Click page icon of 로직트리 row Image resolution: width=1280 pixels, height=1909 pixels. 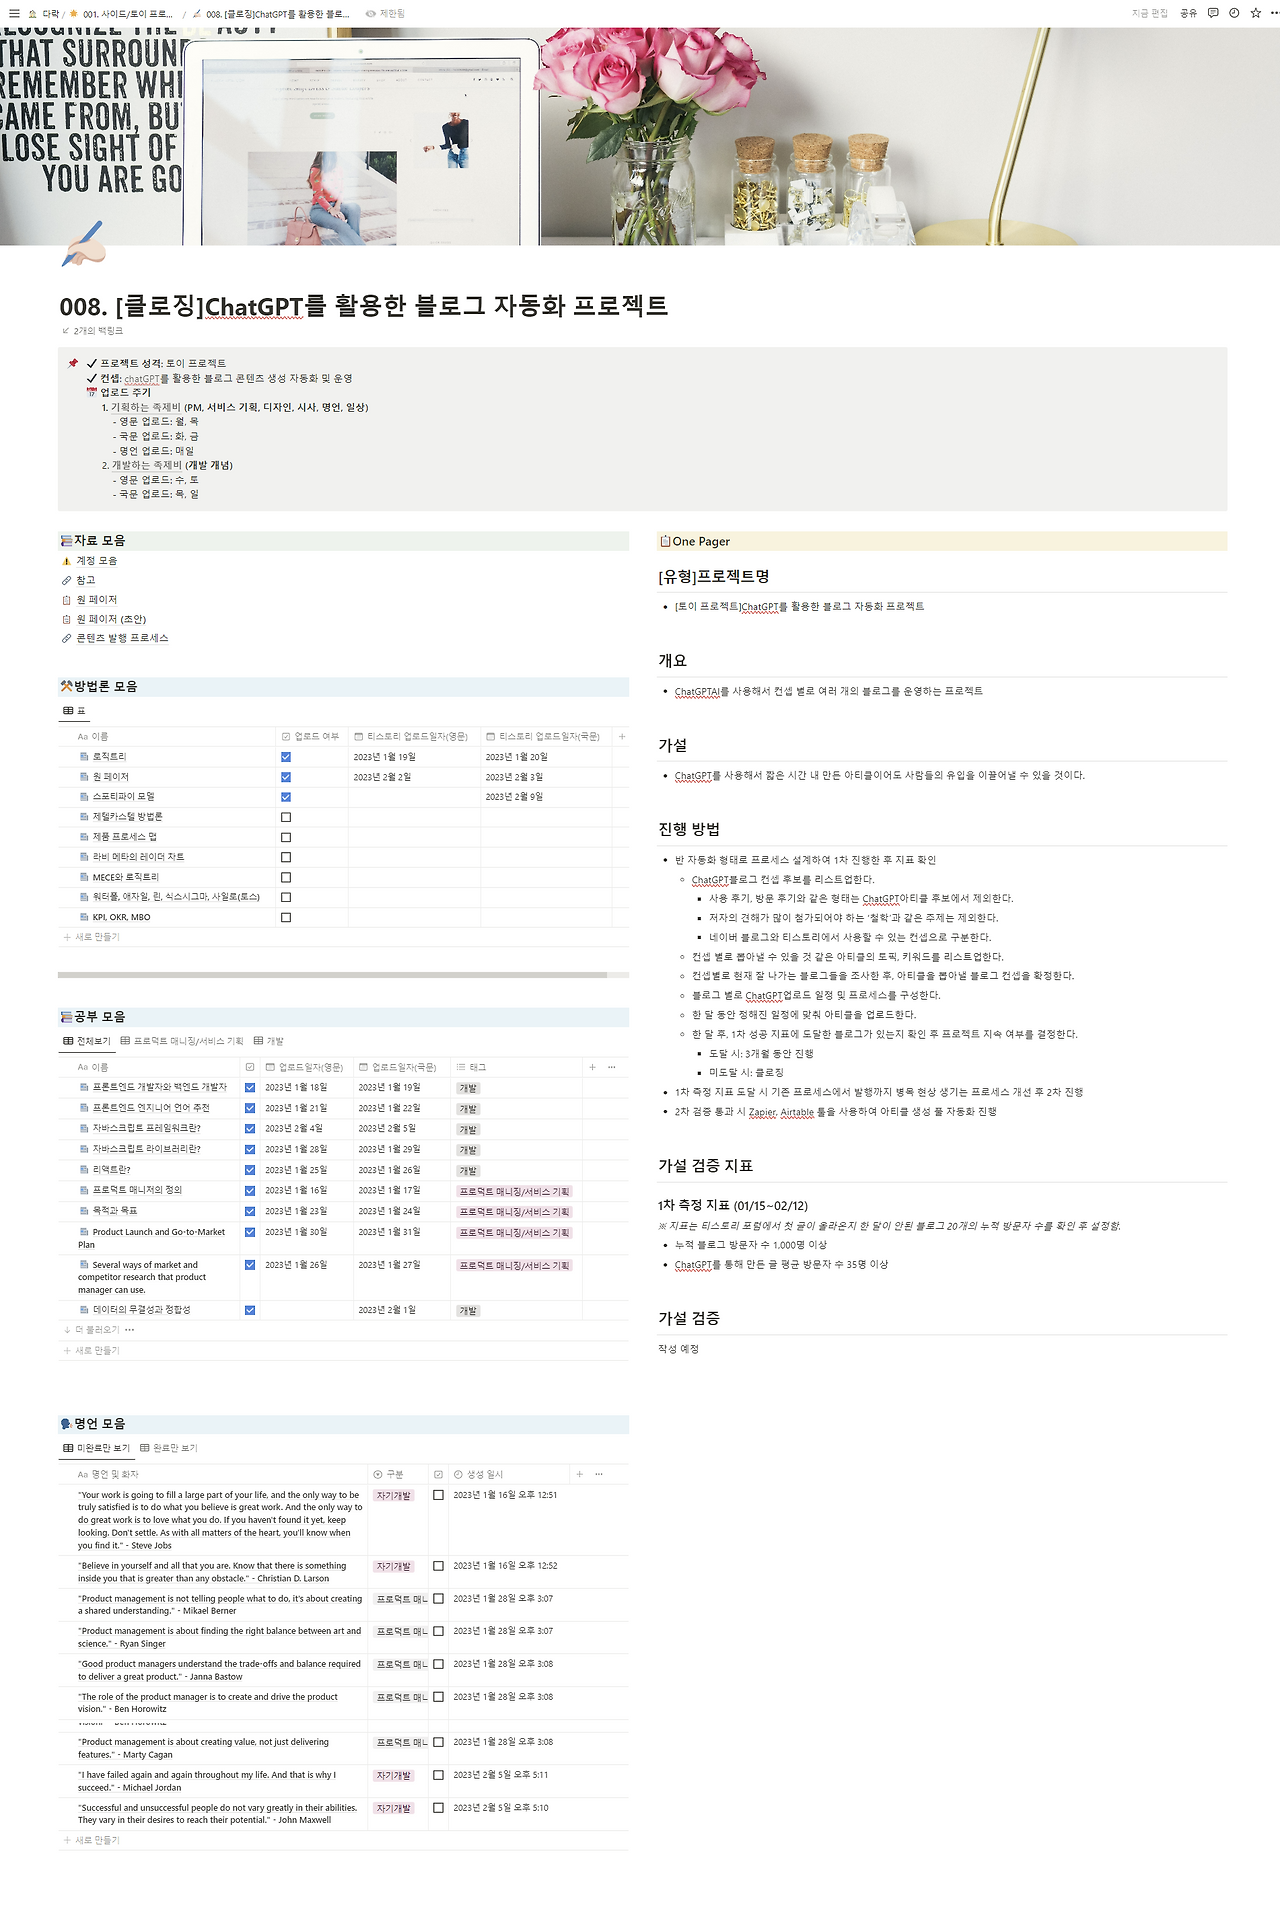[x=84, y=757]
